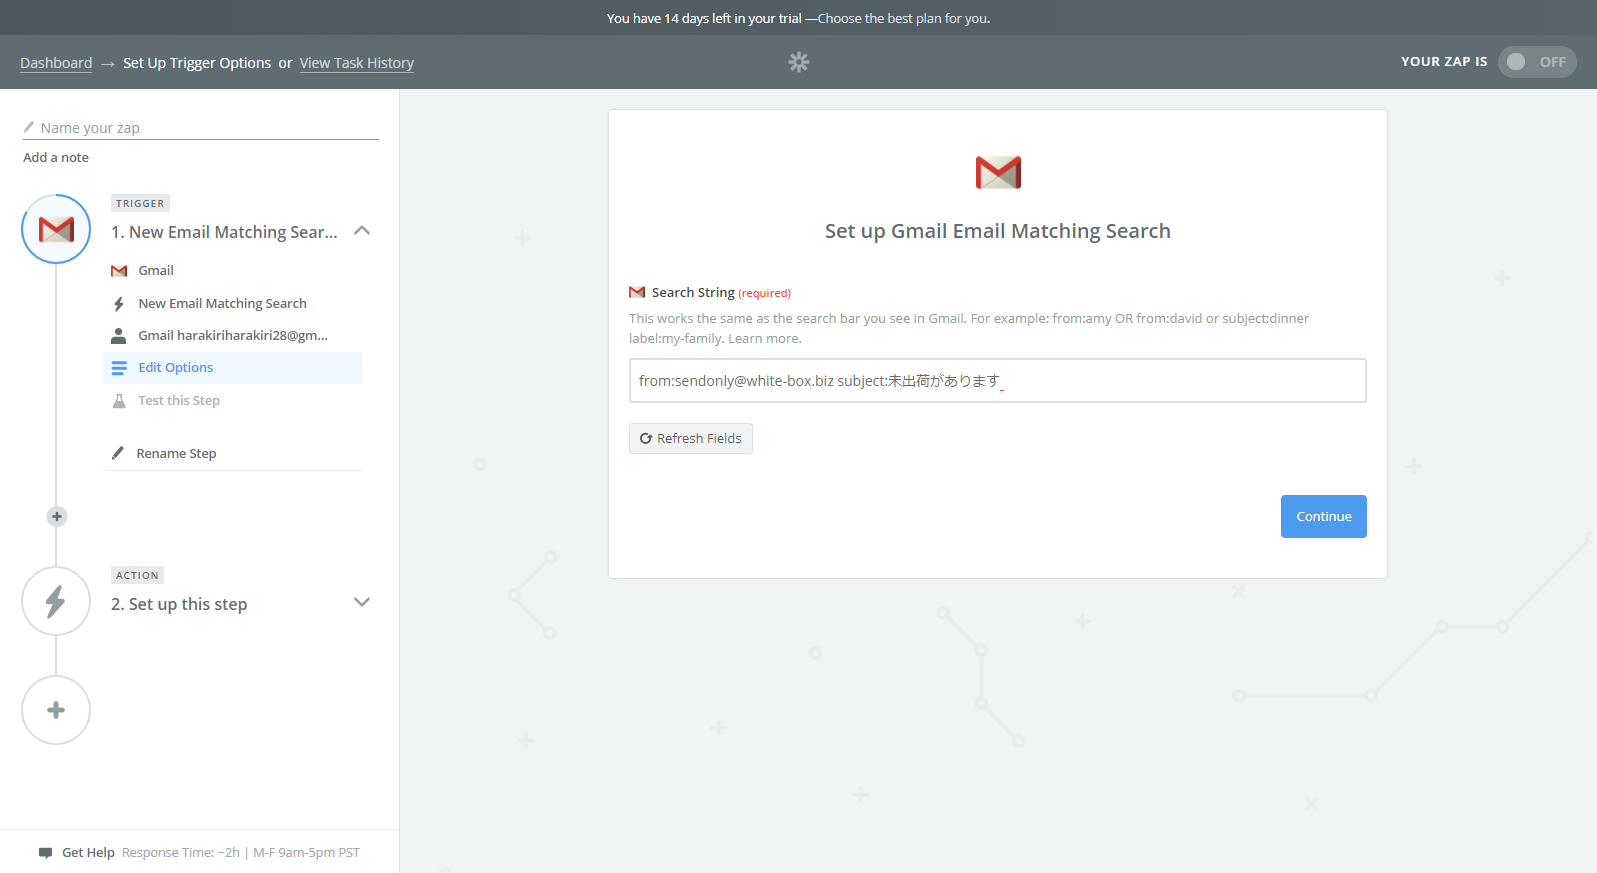Open View Task History link
This screenshot has width=1597, height=873.
tap(356, 63)
